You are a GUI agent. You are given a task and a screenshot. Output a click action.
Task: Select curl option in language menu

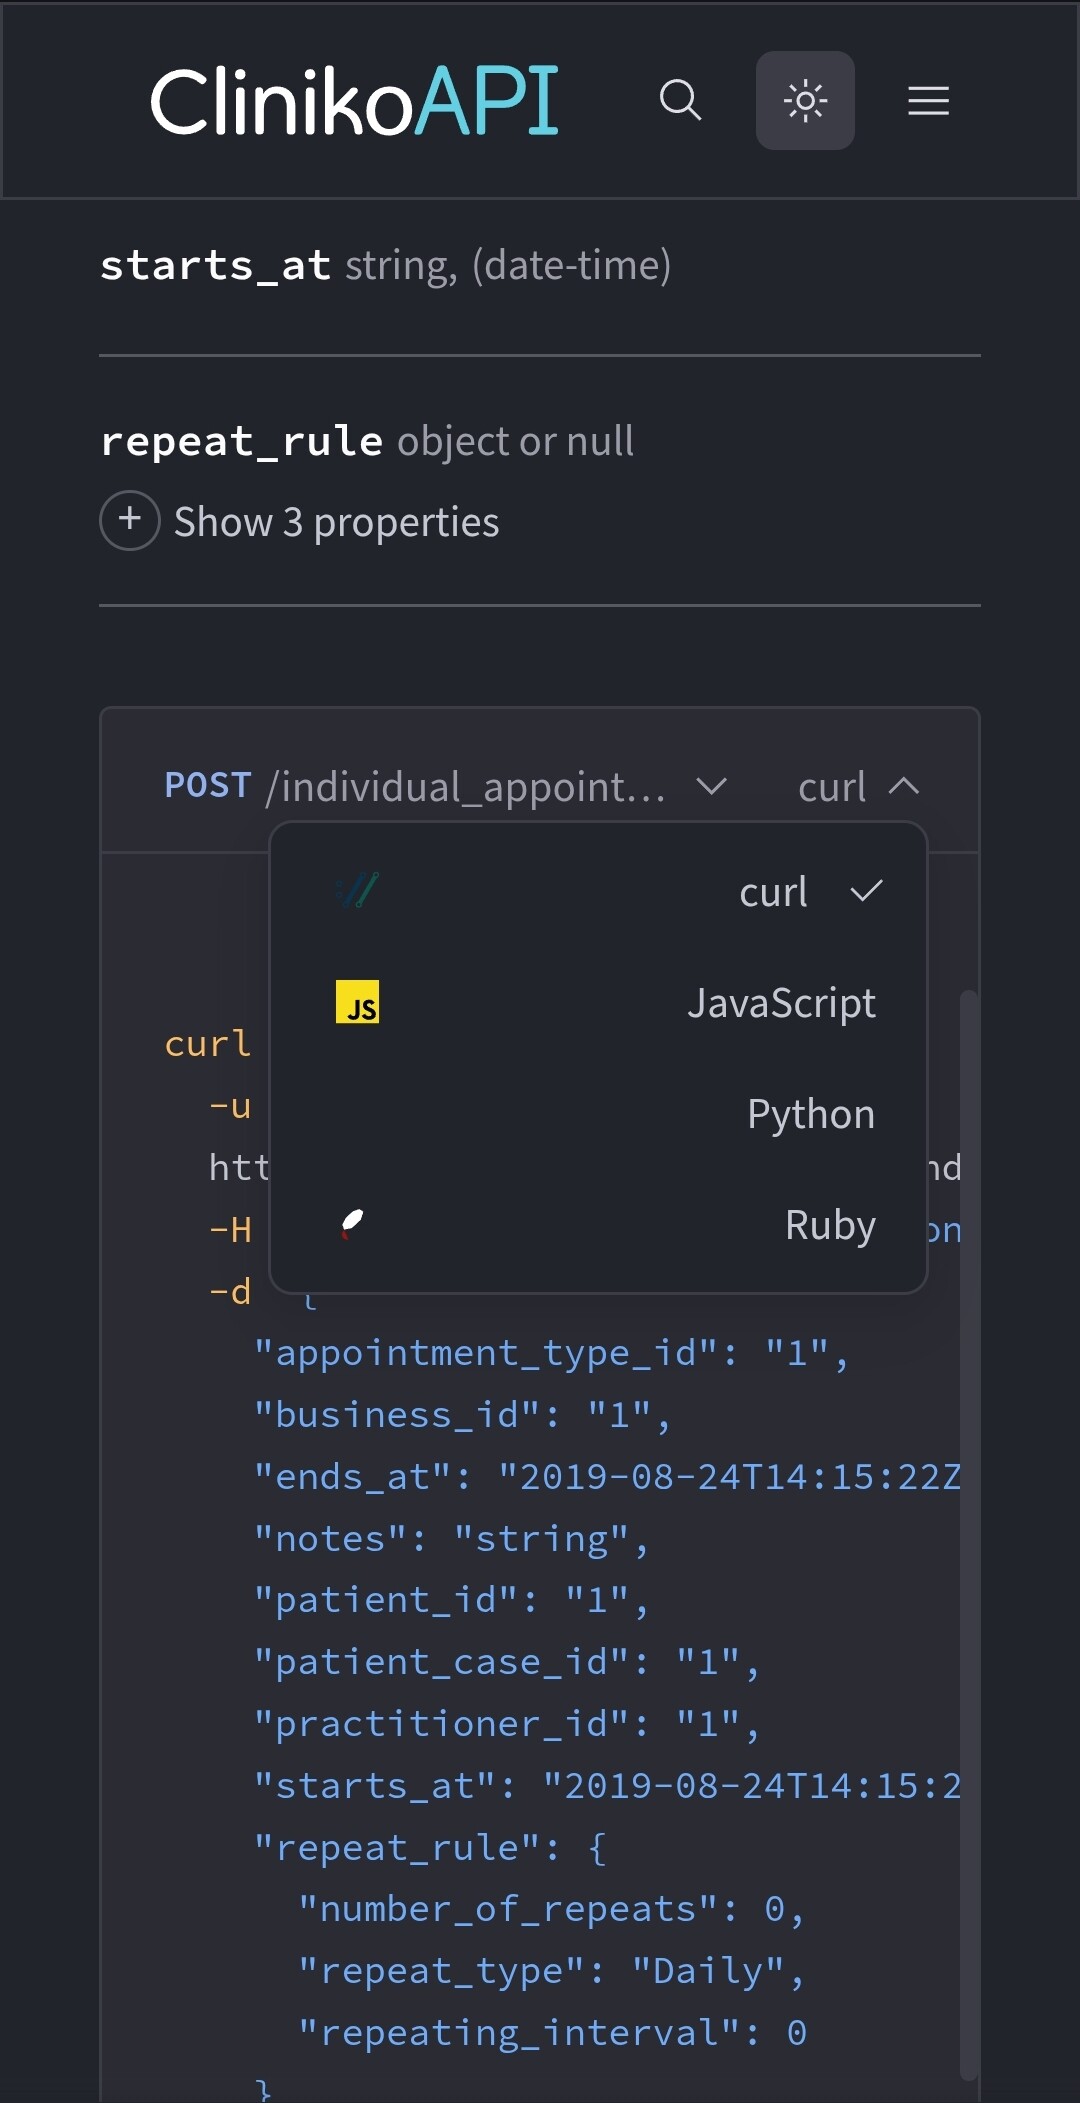(772, 892)
